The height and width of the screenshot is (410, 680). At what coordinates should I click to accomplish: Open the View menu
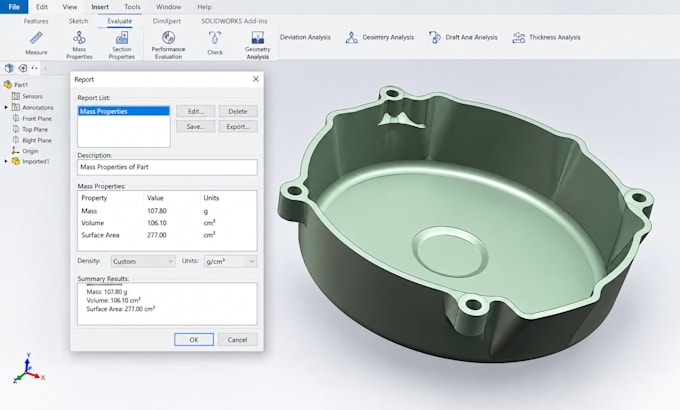[69, 7]
